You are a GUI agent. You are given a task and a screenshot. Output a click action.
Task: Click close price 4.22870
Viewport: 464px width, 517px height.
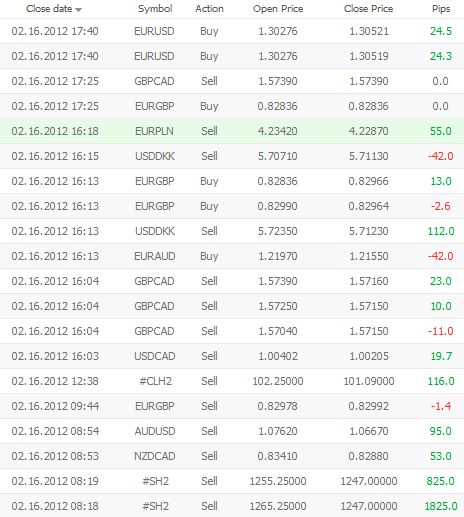tap(368, 131)
